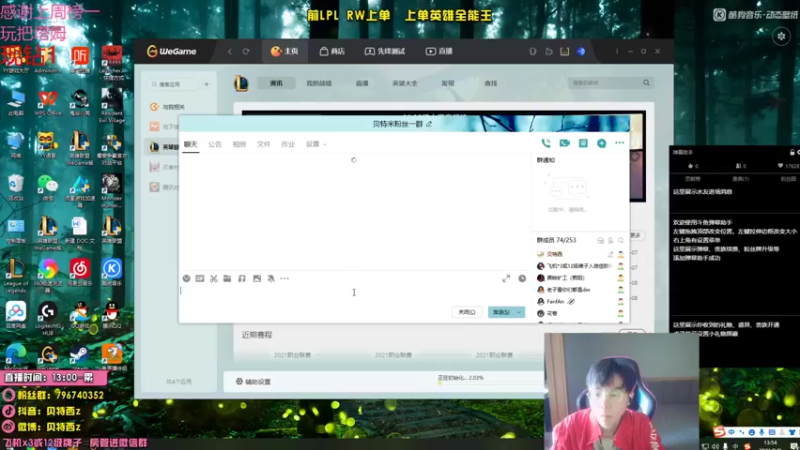Open the emoji picker in chat toolbar
The height and width of the screenshot is (450, 800).
point(187,278)
